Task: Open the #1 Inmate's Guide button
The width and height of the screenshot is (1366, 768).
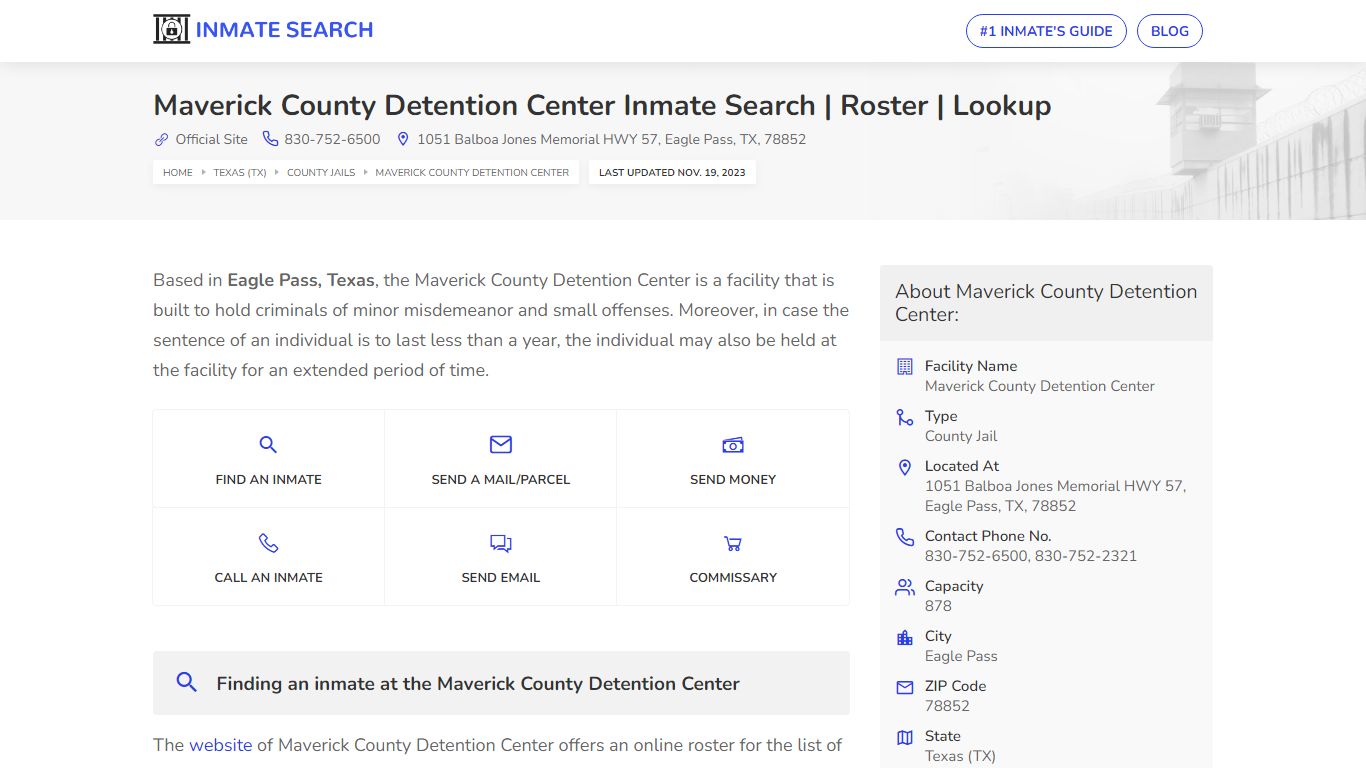Action: (1046, 31)
